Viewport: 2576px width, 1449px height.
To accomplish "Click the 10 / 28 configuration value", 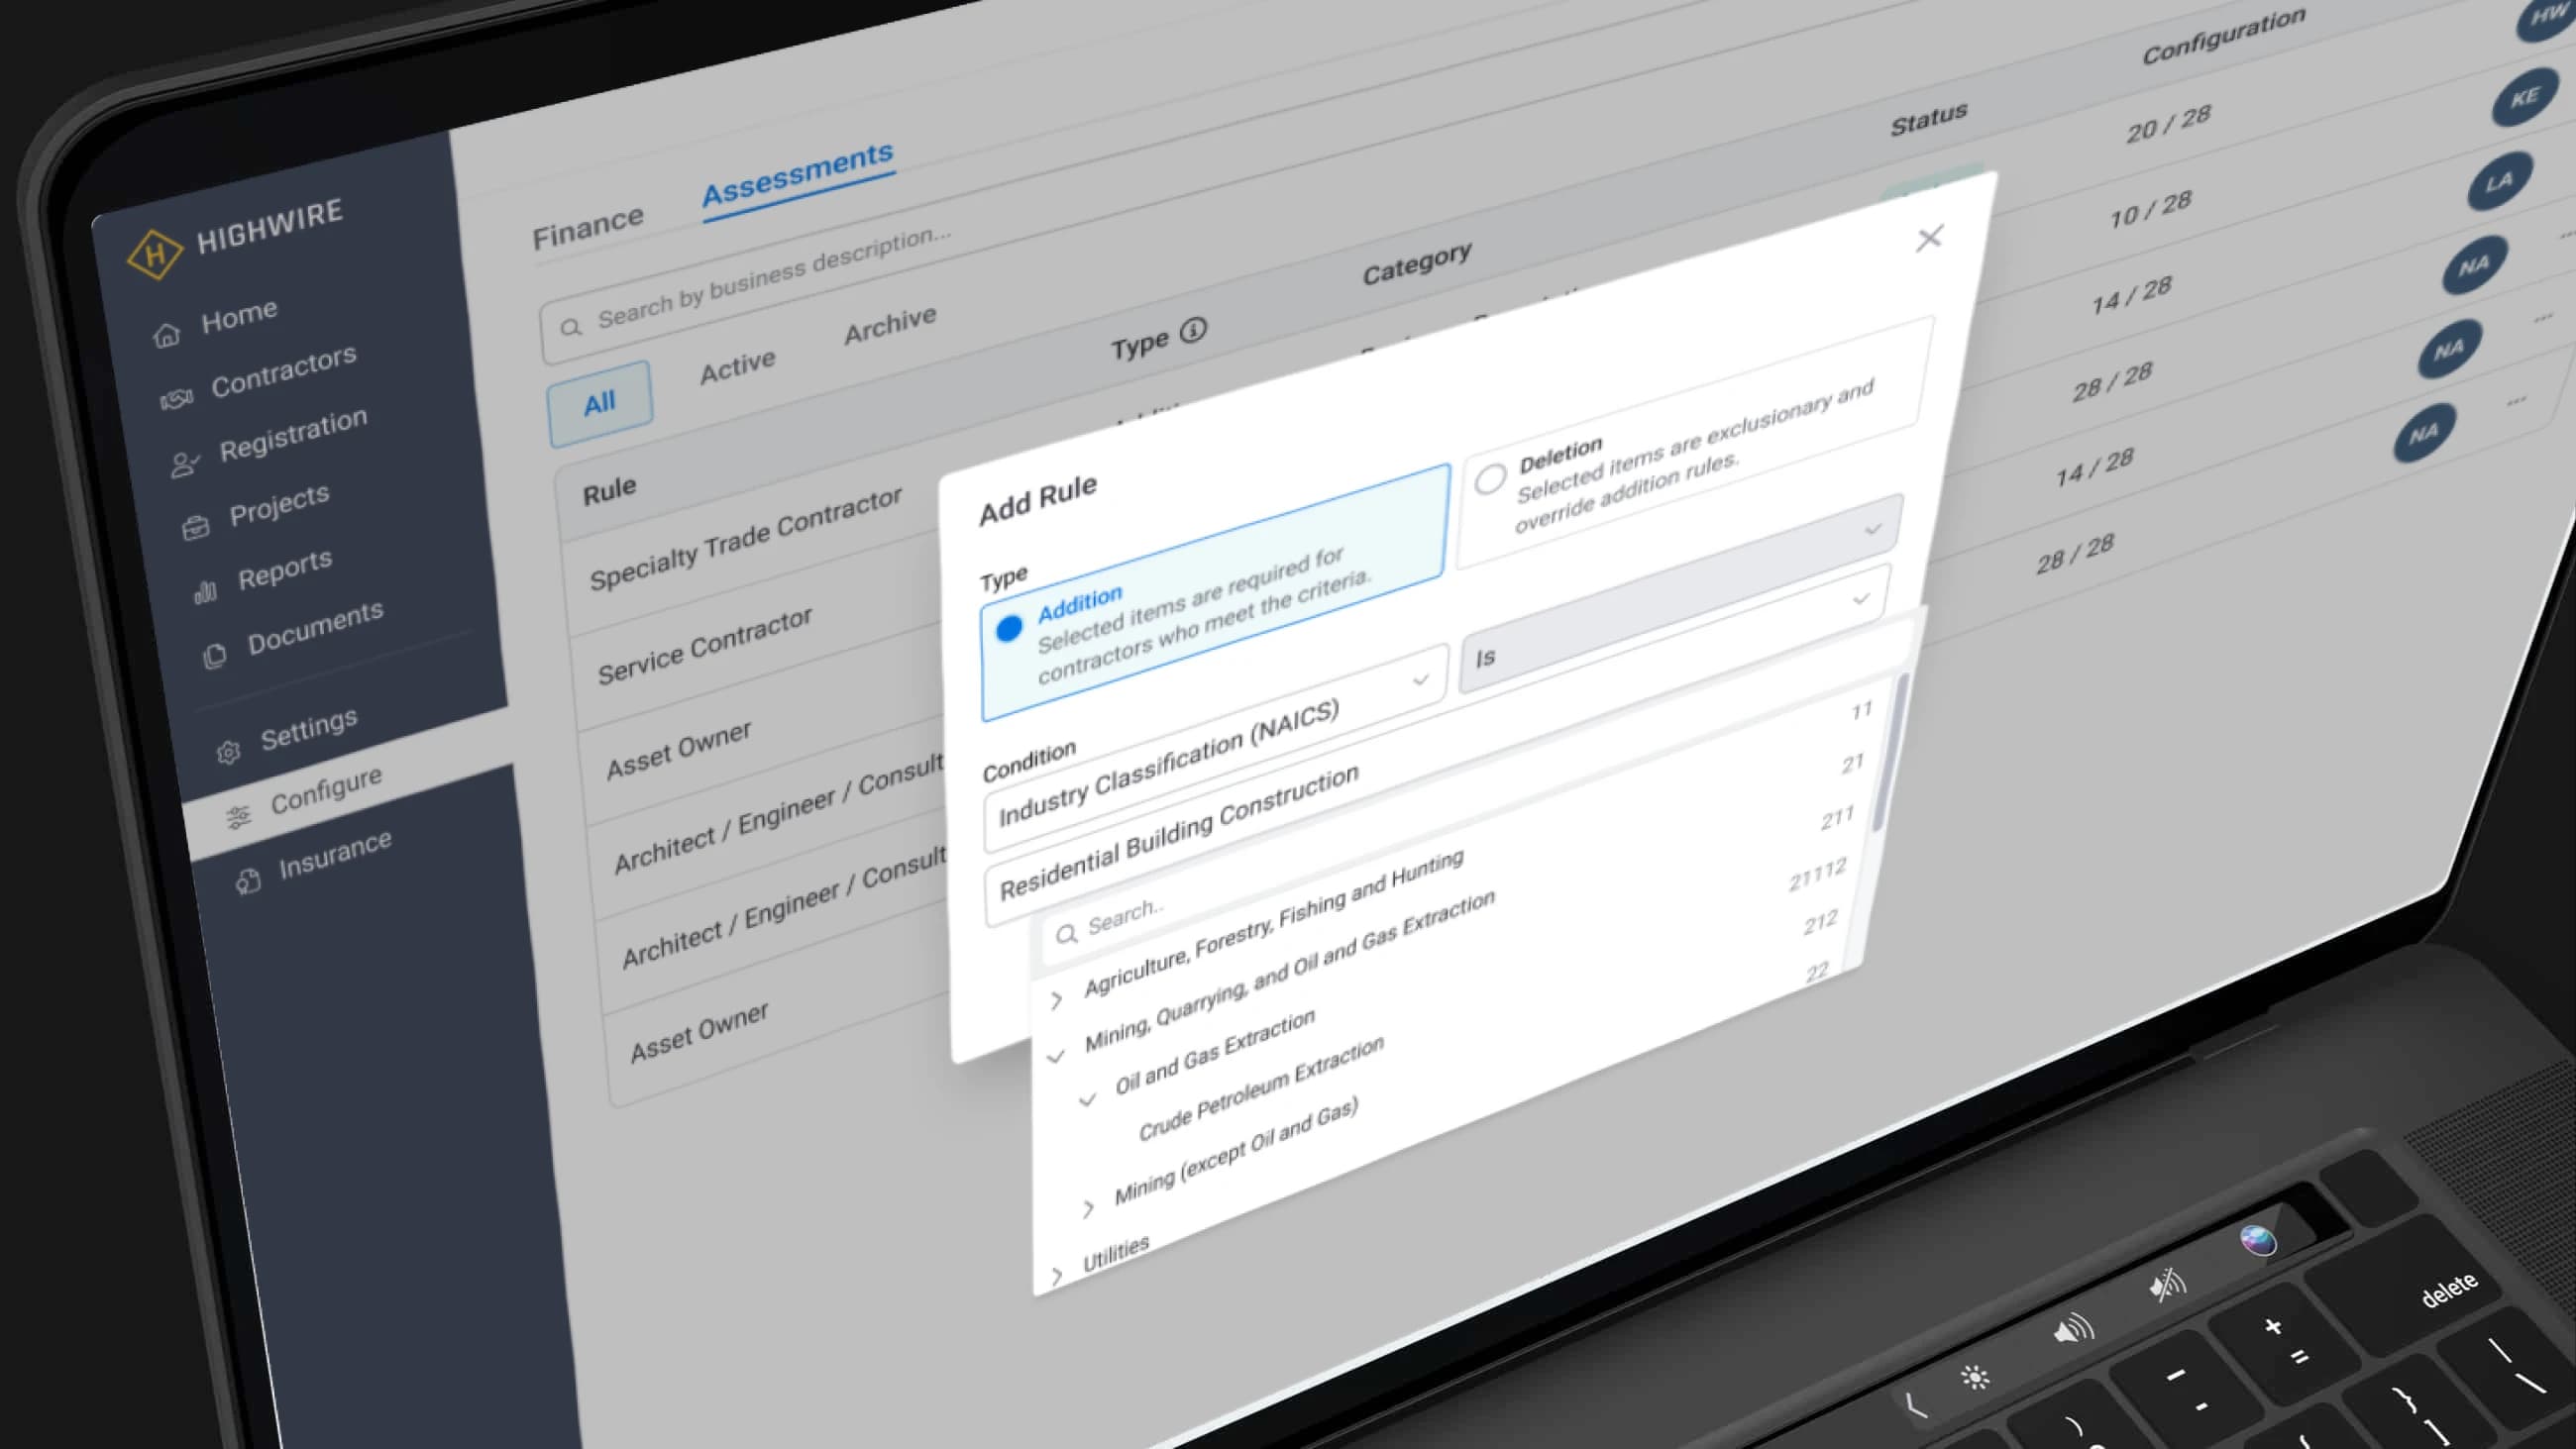I will coord(2150,209).
